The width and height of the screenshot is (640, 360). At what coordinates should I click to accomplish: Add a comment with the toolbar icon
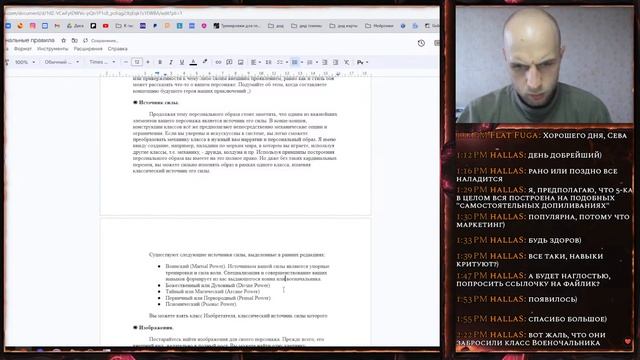pyautogui.click(x=229, y=62)
